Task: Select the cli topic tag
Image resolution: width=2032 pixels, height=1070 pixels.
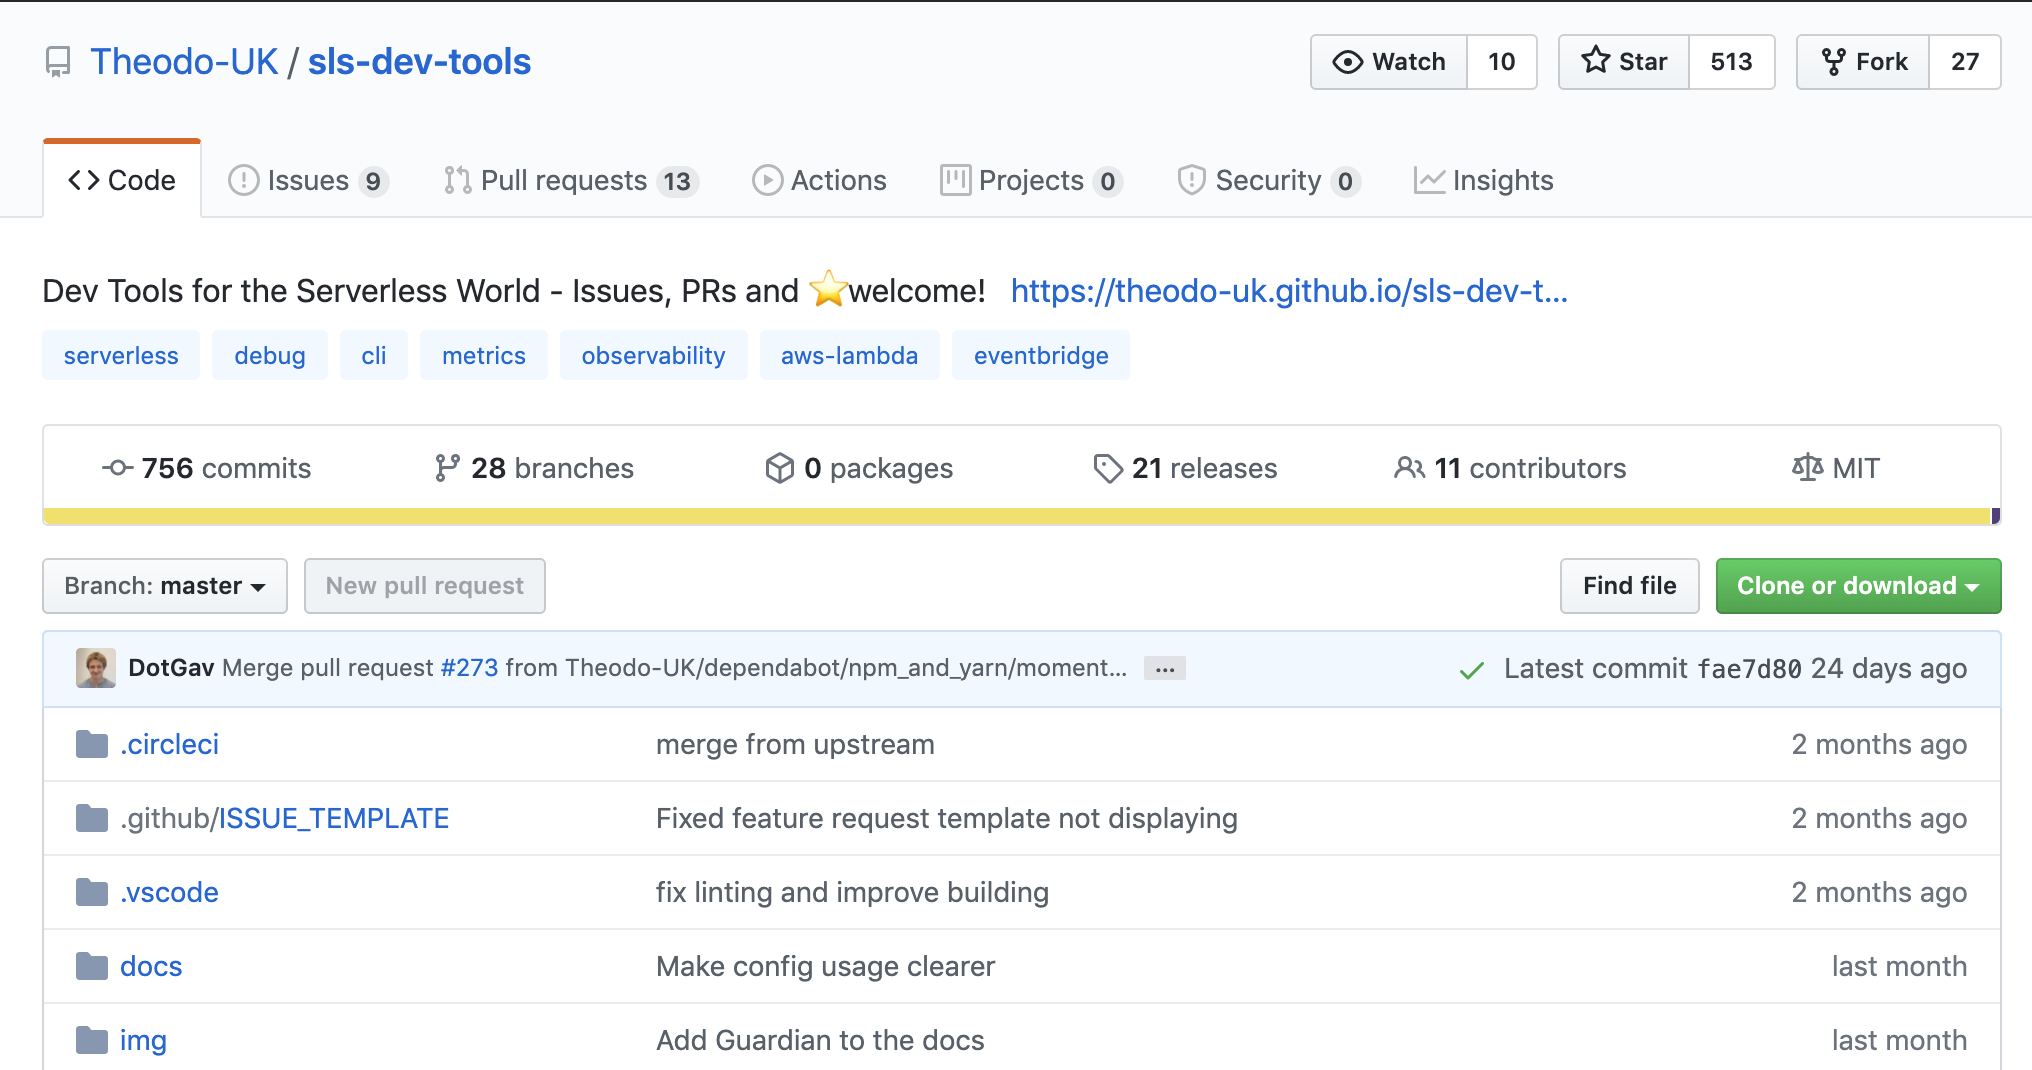Action: coord(374,355)
